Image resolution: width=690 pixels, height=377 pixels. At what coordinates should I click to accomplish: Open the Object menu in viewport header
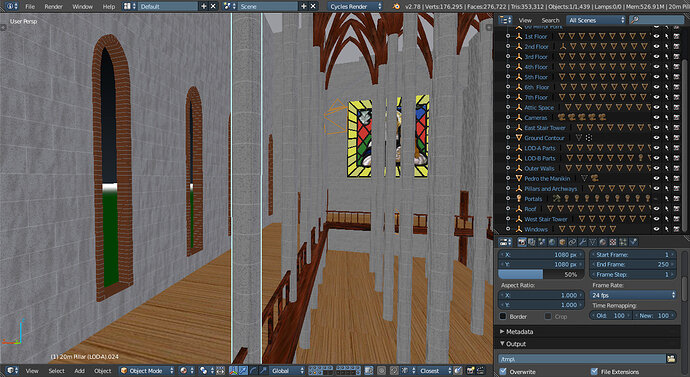pos(103,371)
